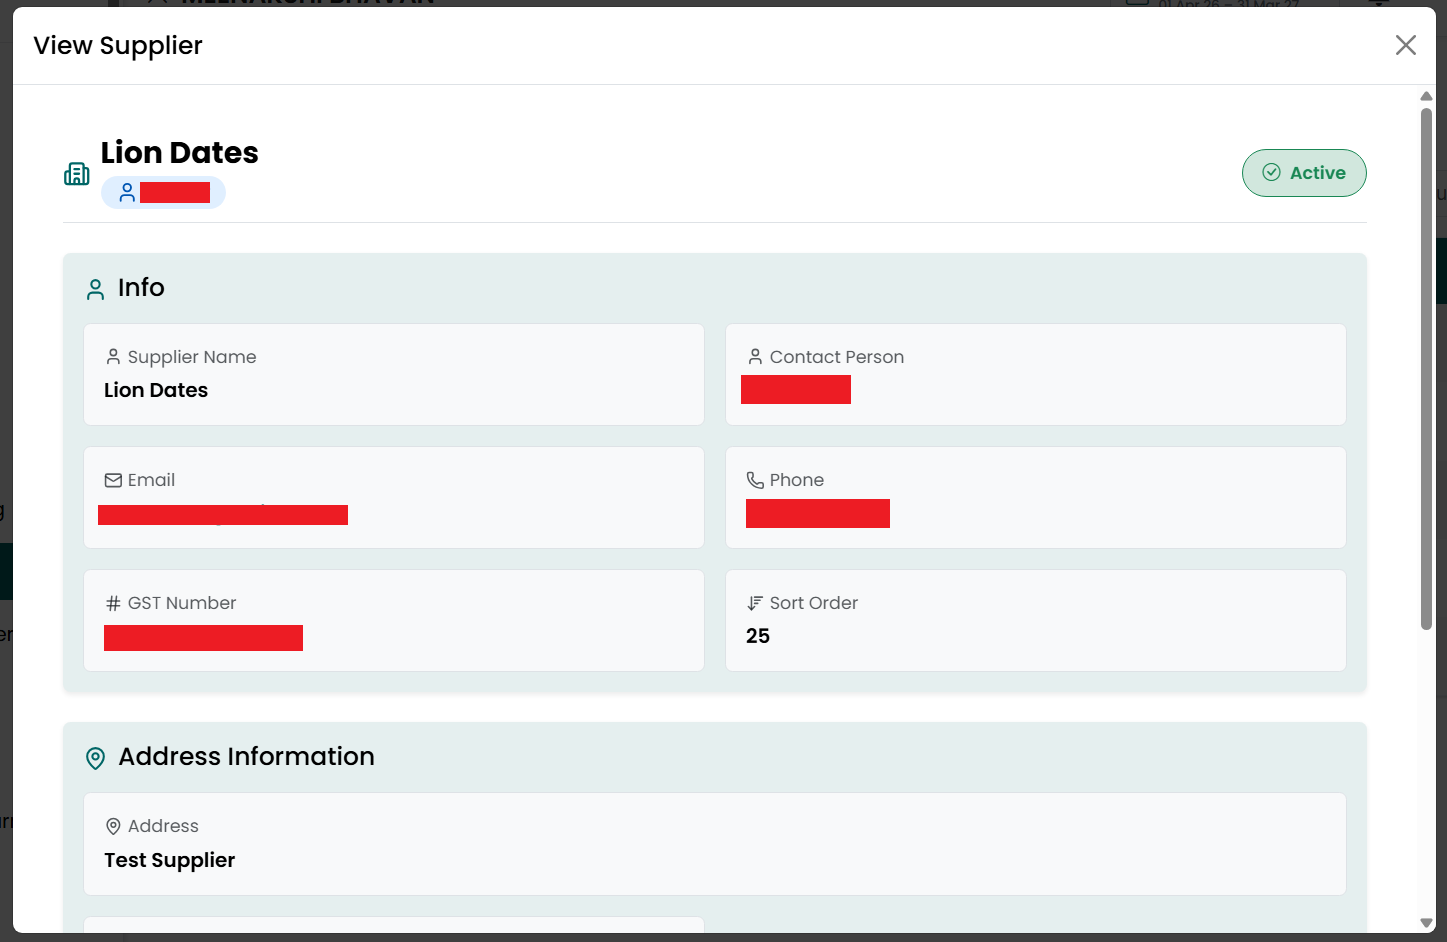Screen dimensions: 1447x942
Task: Click the building icon beside Lion Dates
Action: coord(77,174)
